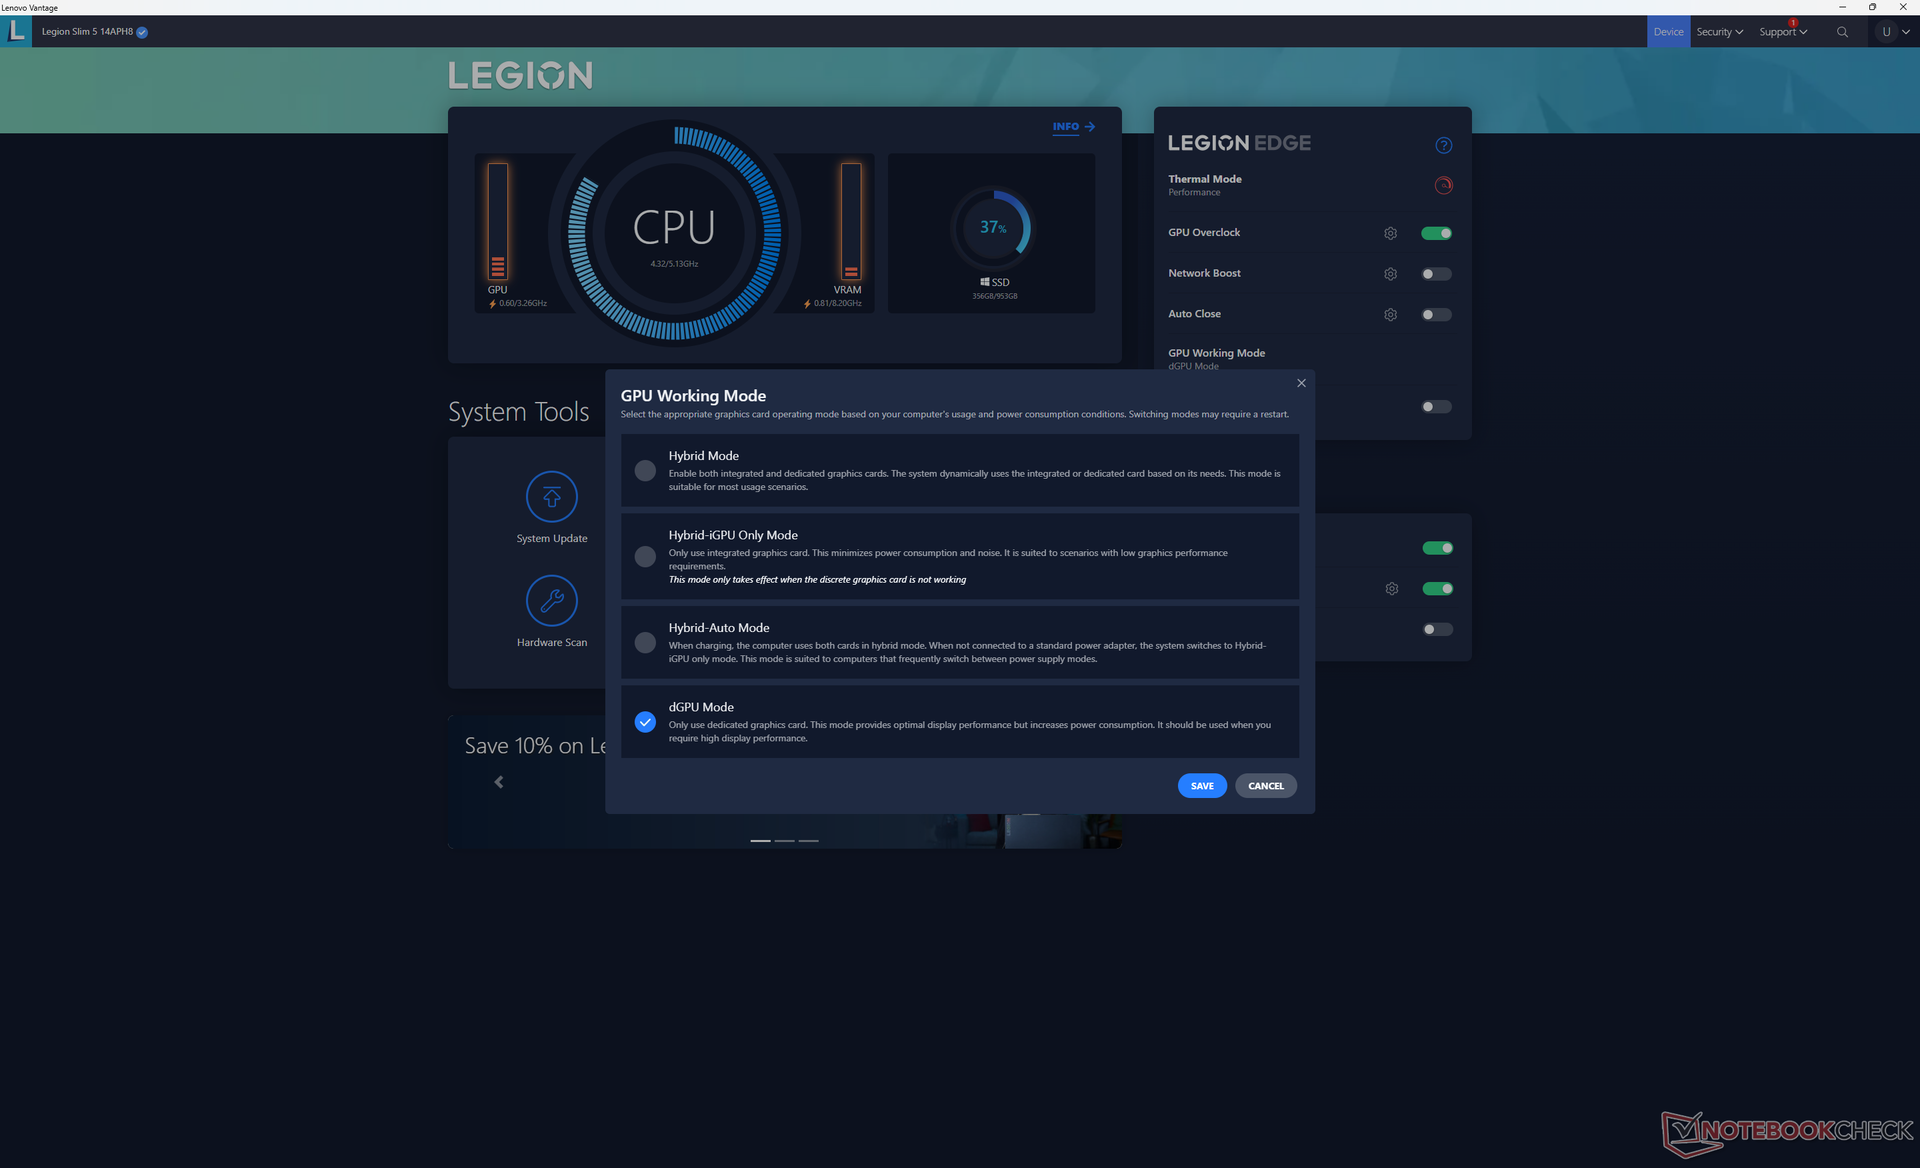The height and width of the screenshot is (1168, 1920).
Task: Open the search magnifier icon
Action: point(1842,32)
